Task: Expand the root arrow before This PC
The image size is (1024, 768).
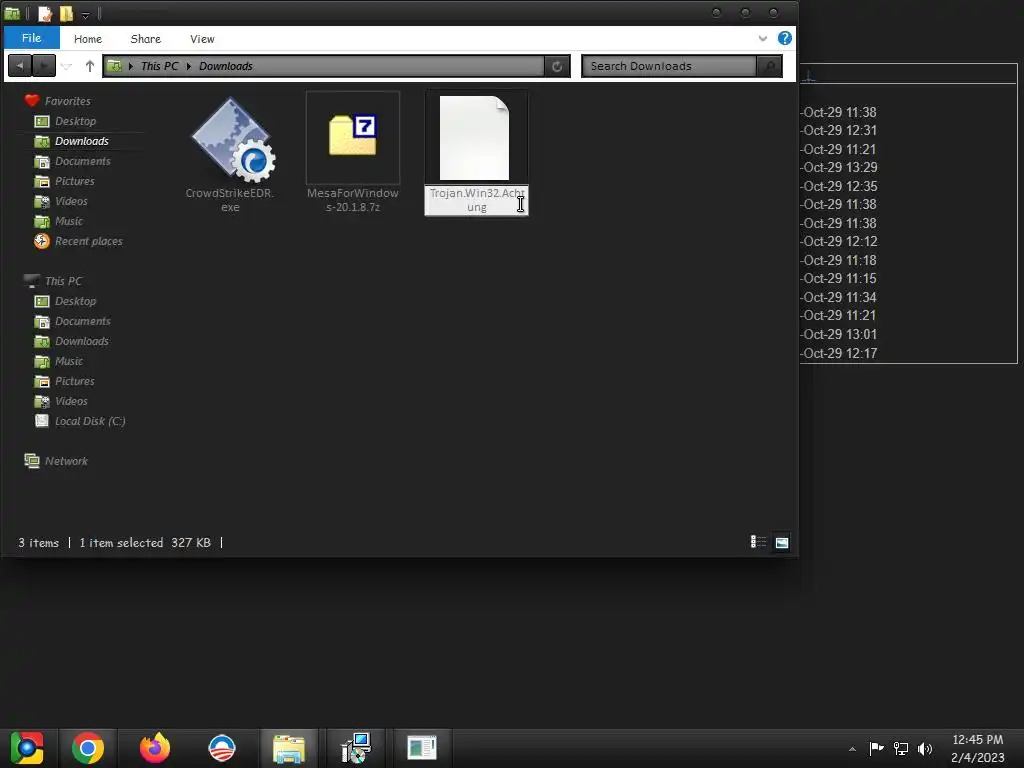Action: point(131,66)
